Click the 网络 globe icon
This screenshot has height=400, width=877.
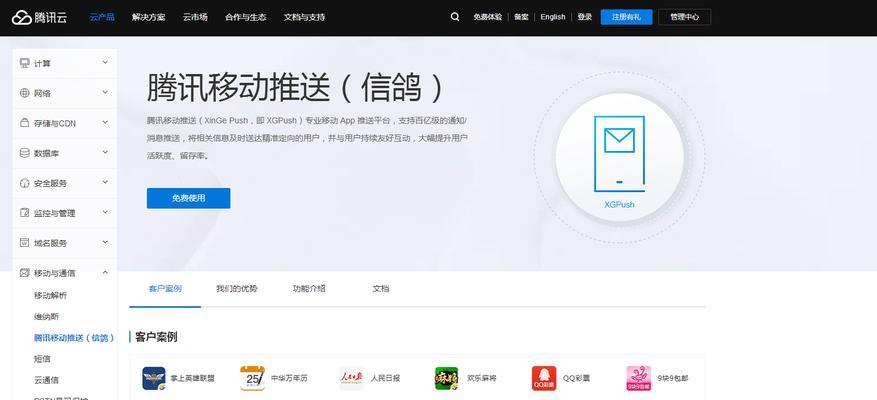(x=25, y=93)
